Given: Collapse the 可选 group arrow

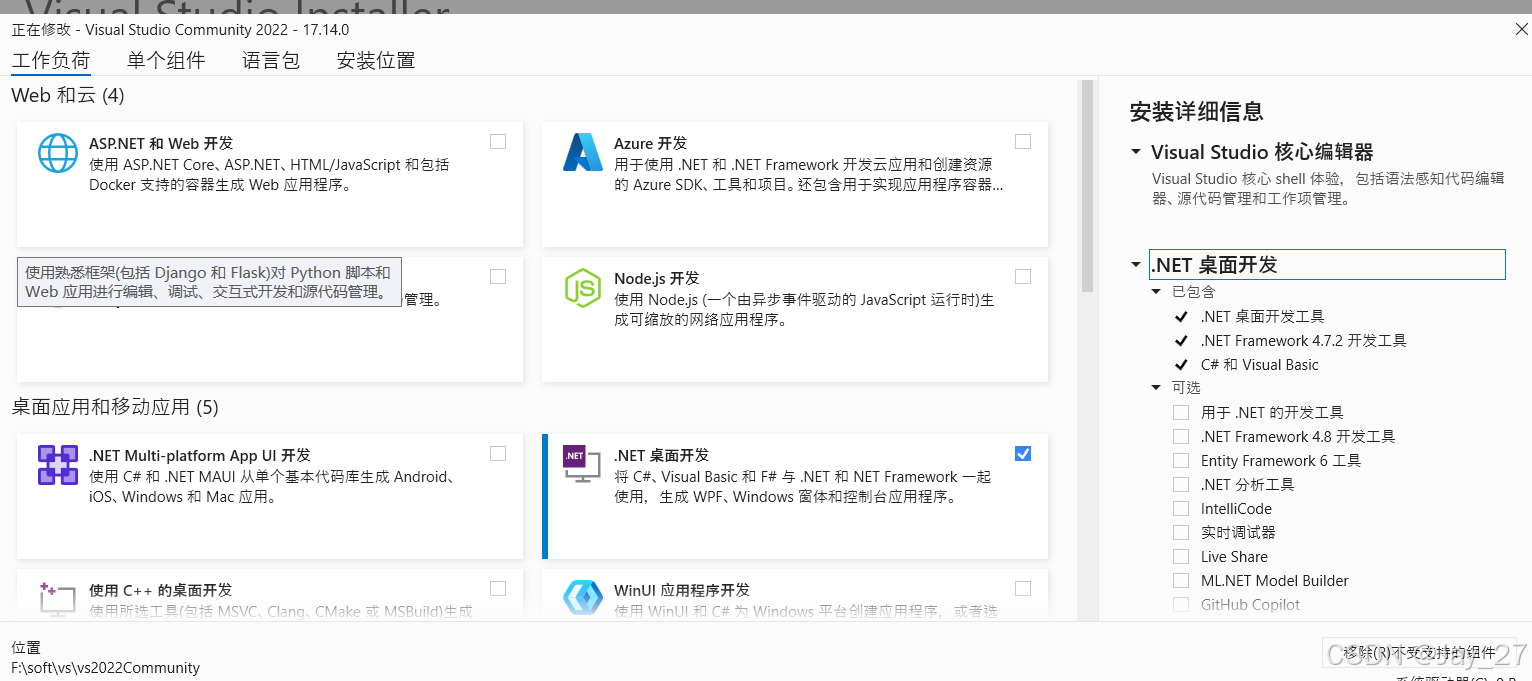Looking at the screenshot, I should pos(1156,388).
